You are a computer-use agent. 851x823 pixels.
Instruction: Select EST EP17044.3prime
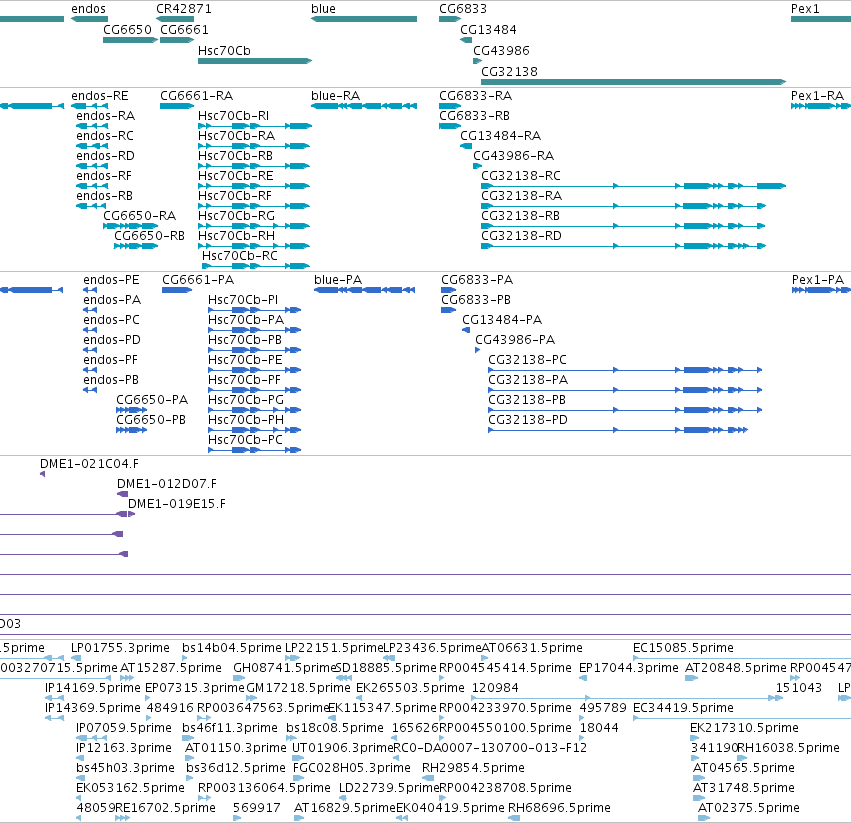[629, 668]
